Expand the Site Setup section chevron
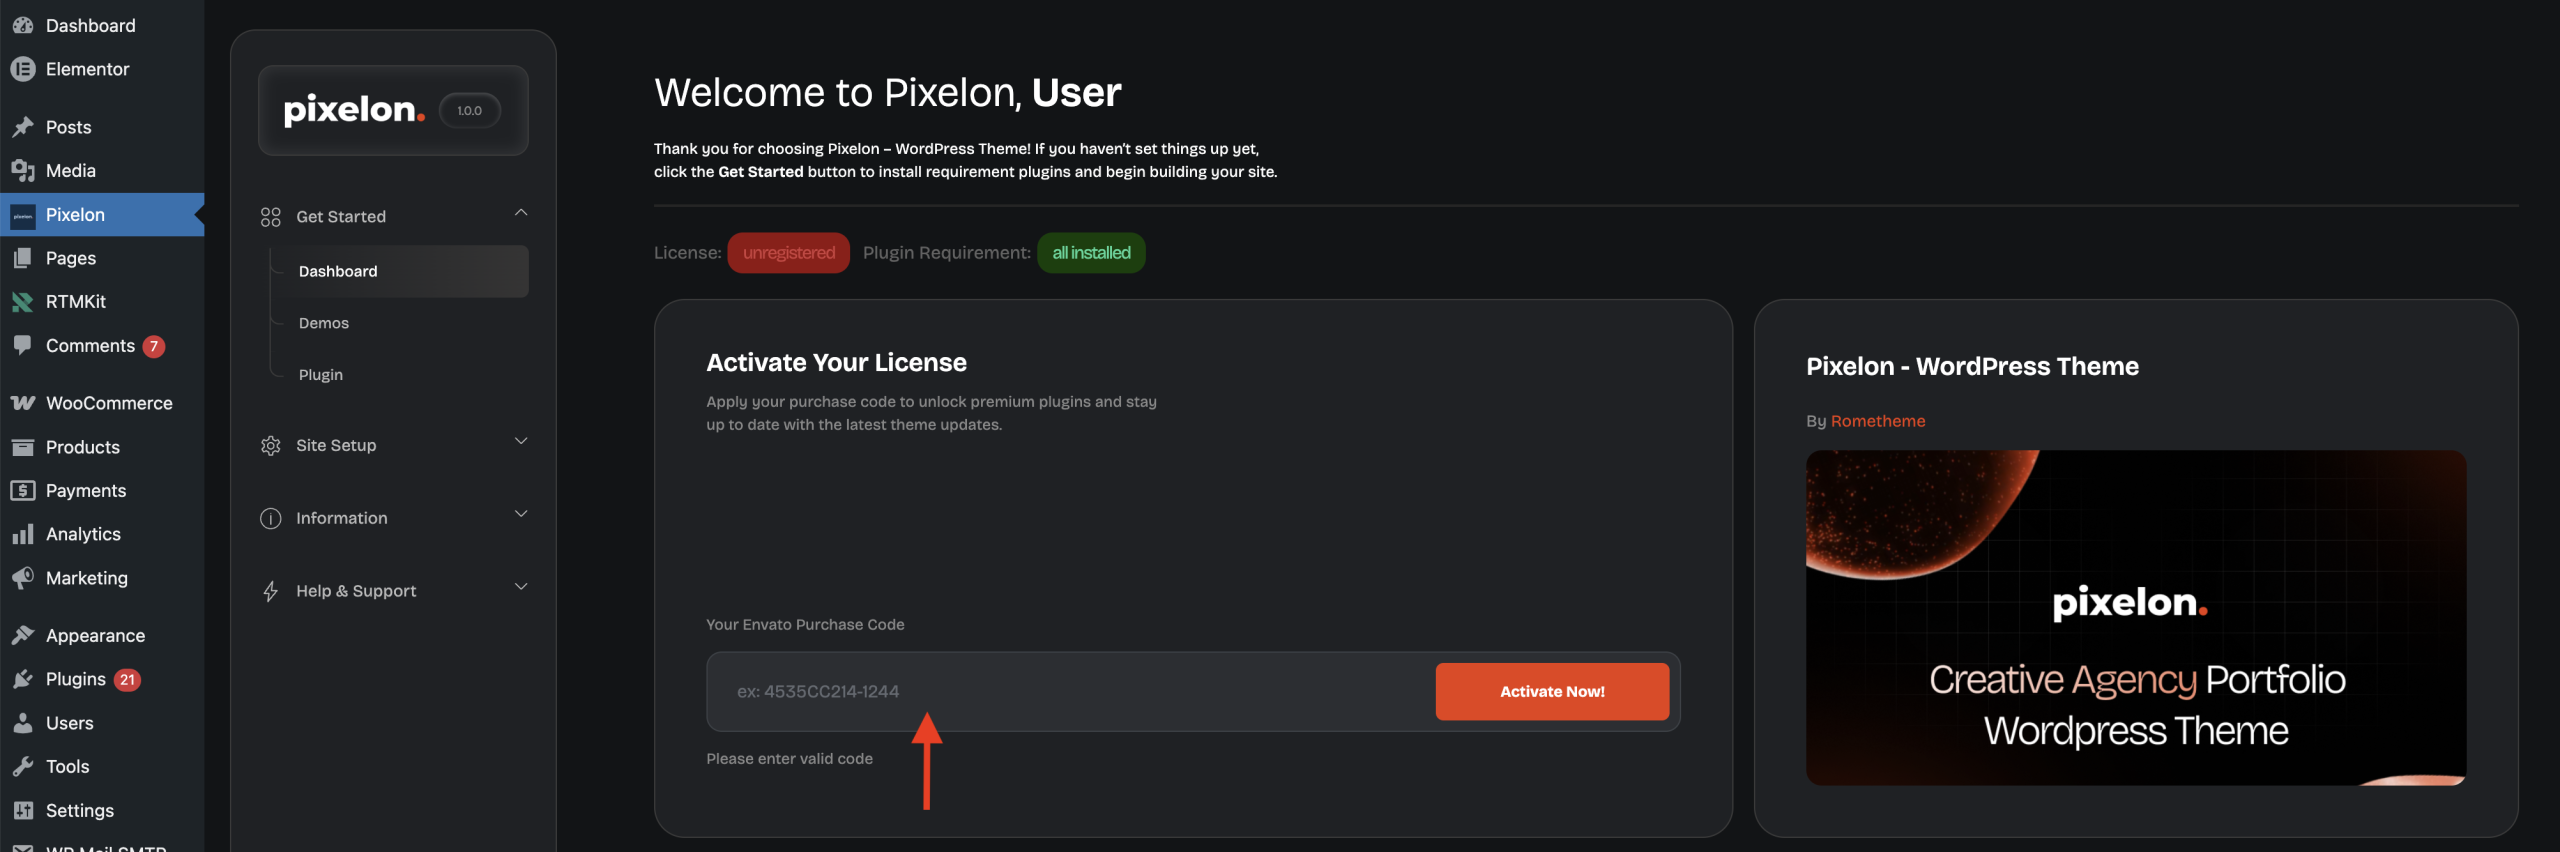This screenshot has width=2560, height=852. 521,441
